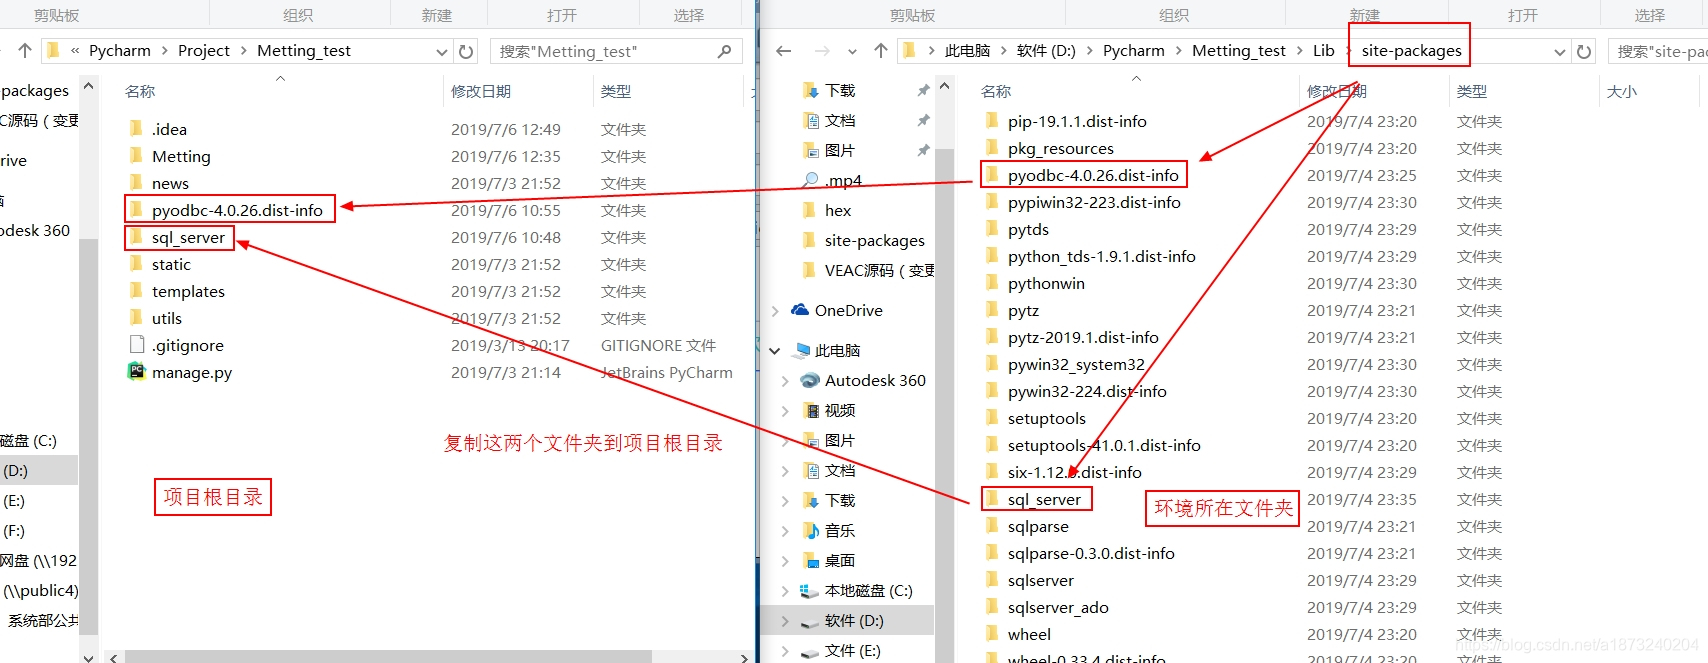Viewport: 1708px width, 663px height.
Task: Expand 本地磁盘 (C:) node
Action: (785, 591)
